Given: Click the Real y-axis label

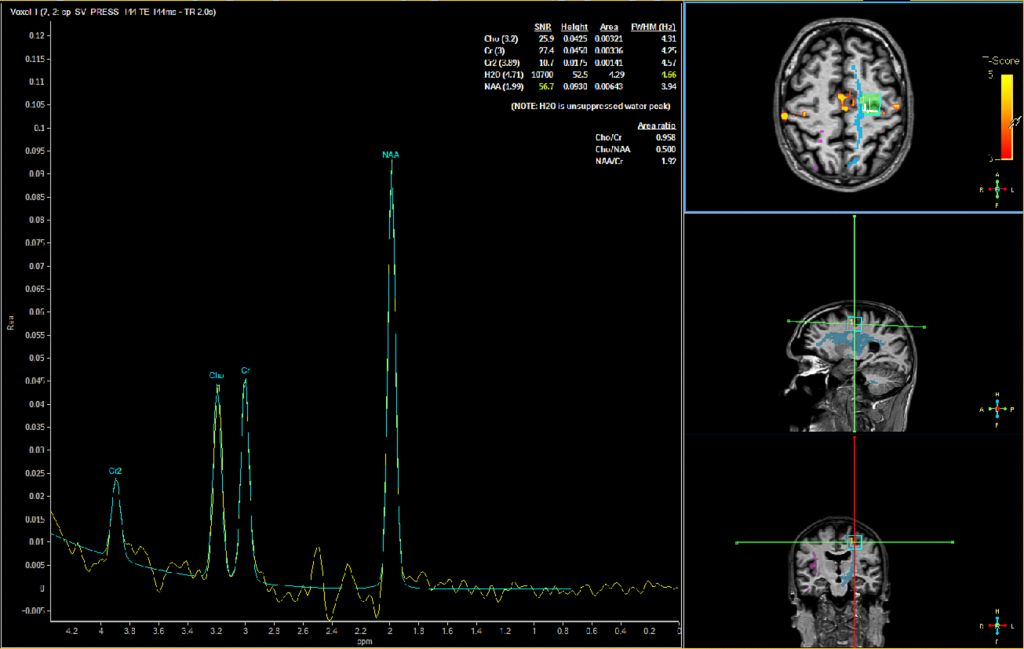Looking at the screenshot, I should click(x=10, y=323).
